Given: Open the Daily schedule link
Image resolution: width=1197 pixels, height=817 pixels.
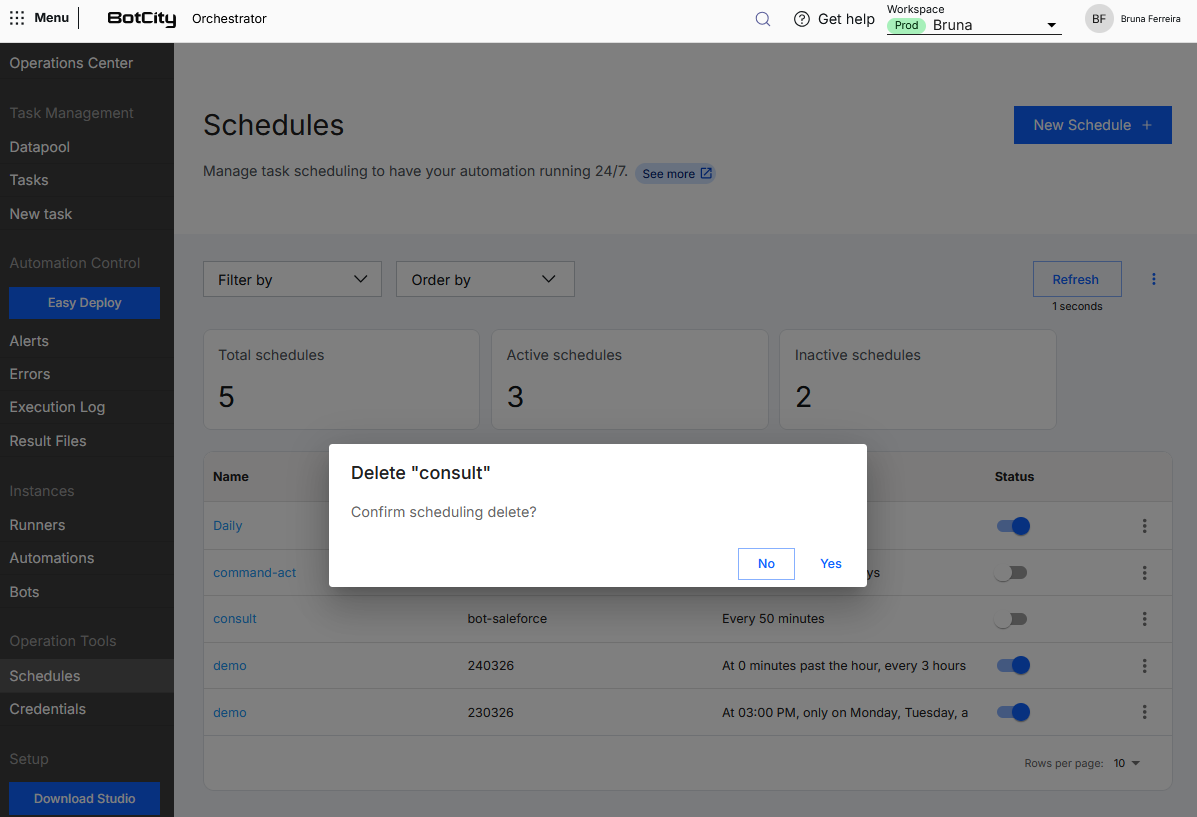Looking at the screenshot, I should (x=227, y=526).
